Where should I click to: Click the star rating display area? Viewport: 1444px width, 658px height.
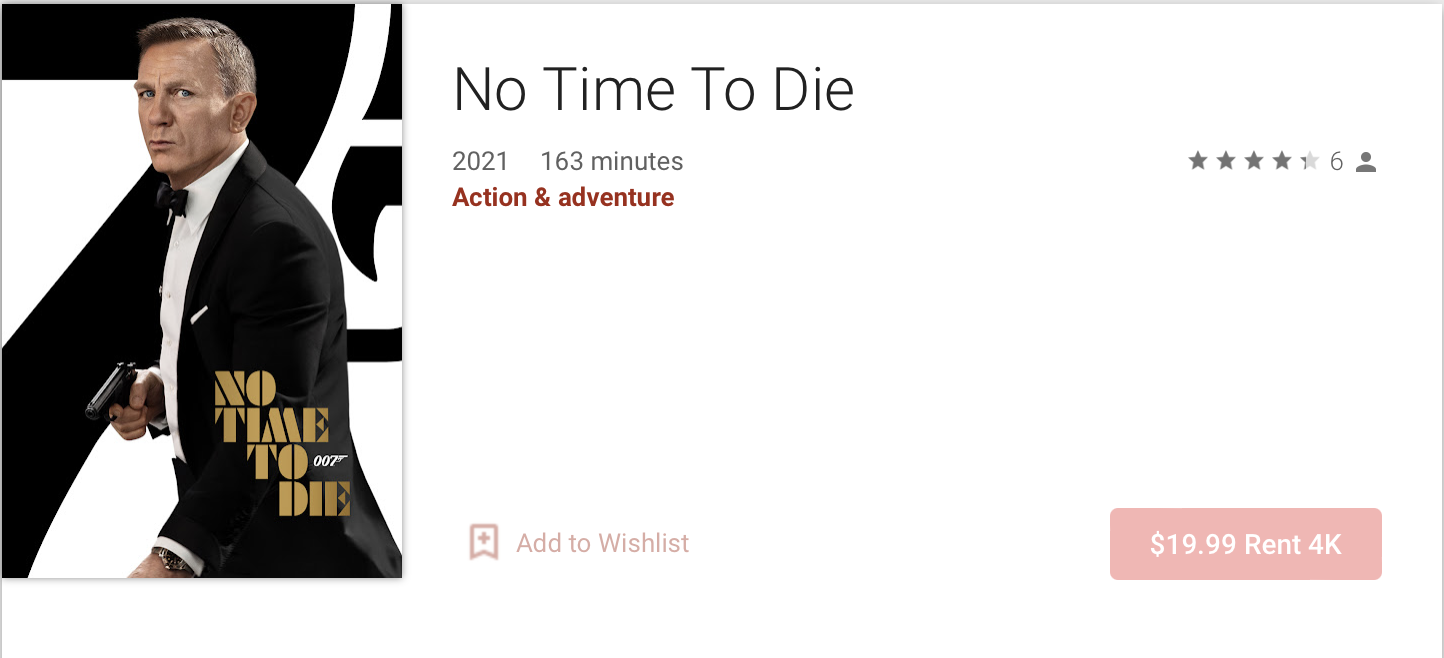tap(1254, 160)
